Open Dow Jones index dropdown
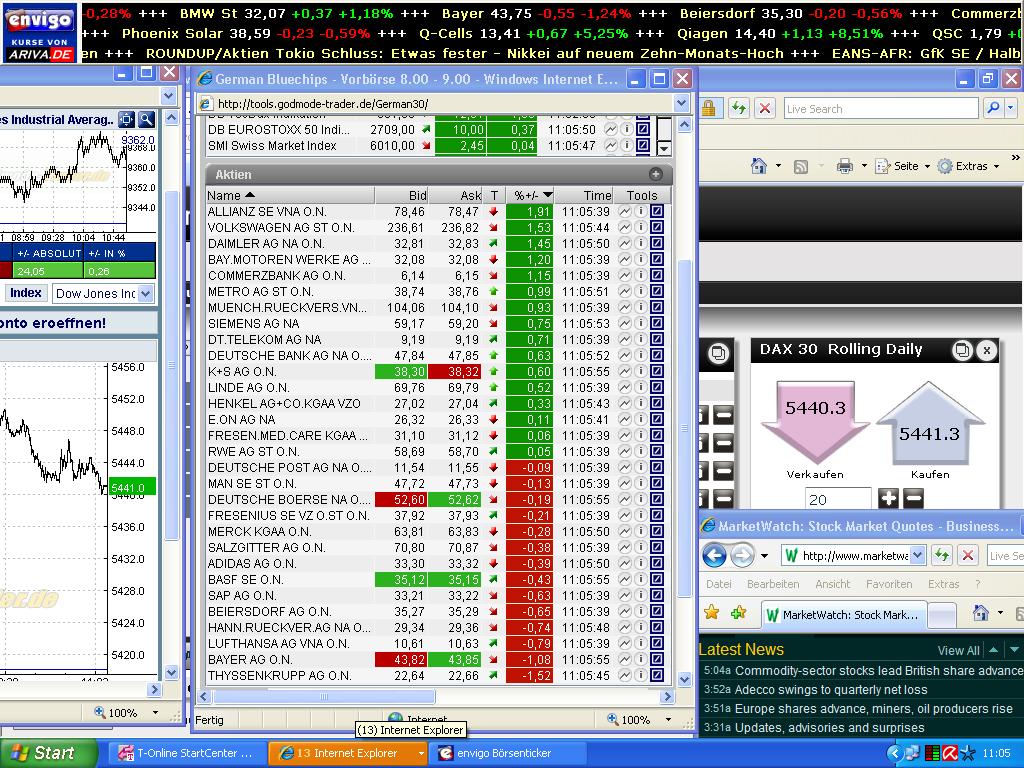The image size is (1024, 768). [x=146, y=294]
